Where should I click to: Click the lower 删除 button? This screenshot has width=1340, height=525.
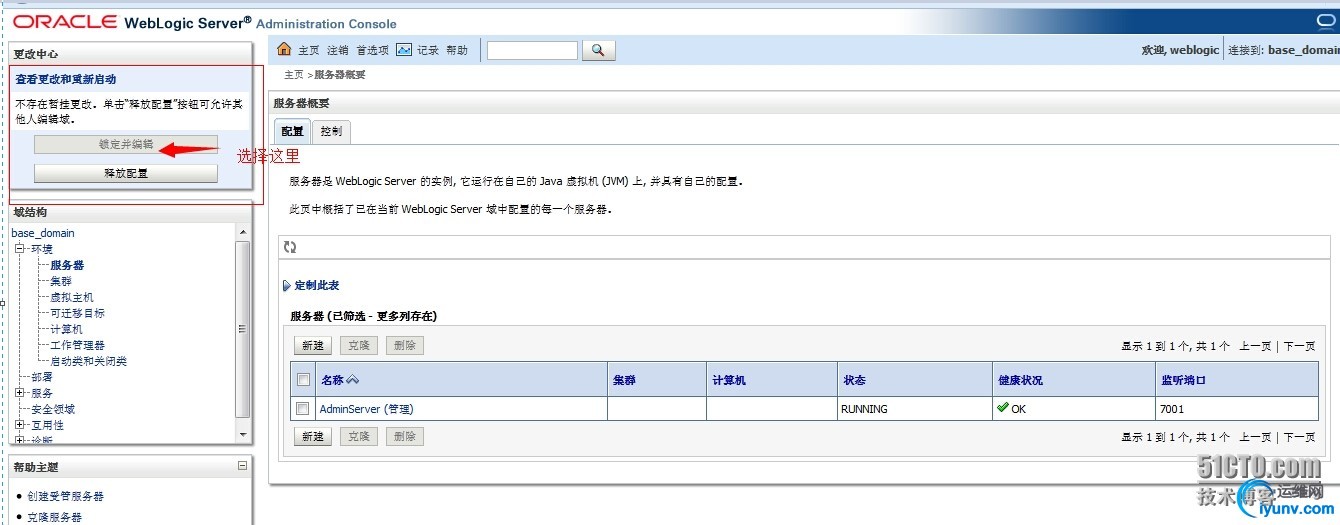tap(404, 436)
